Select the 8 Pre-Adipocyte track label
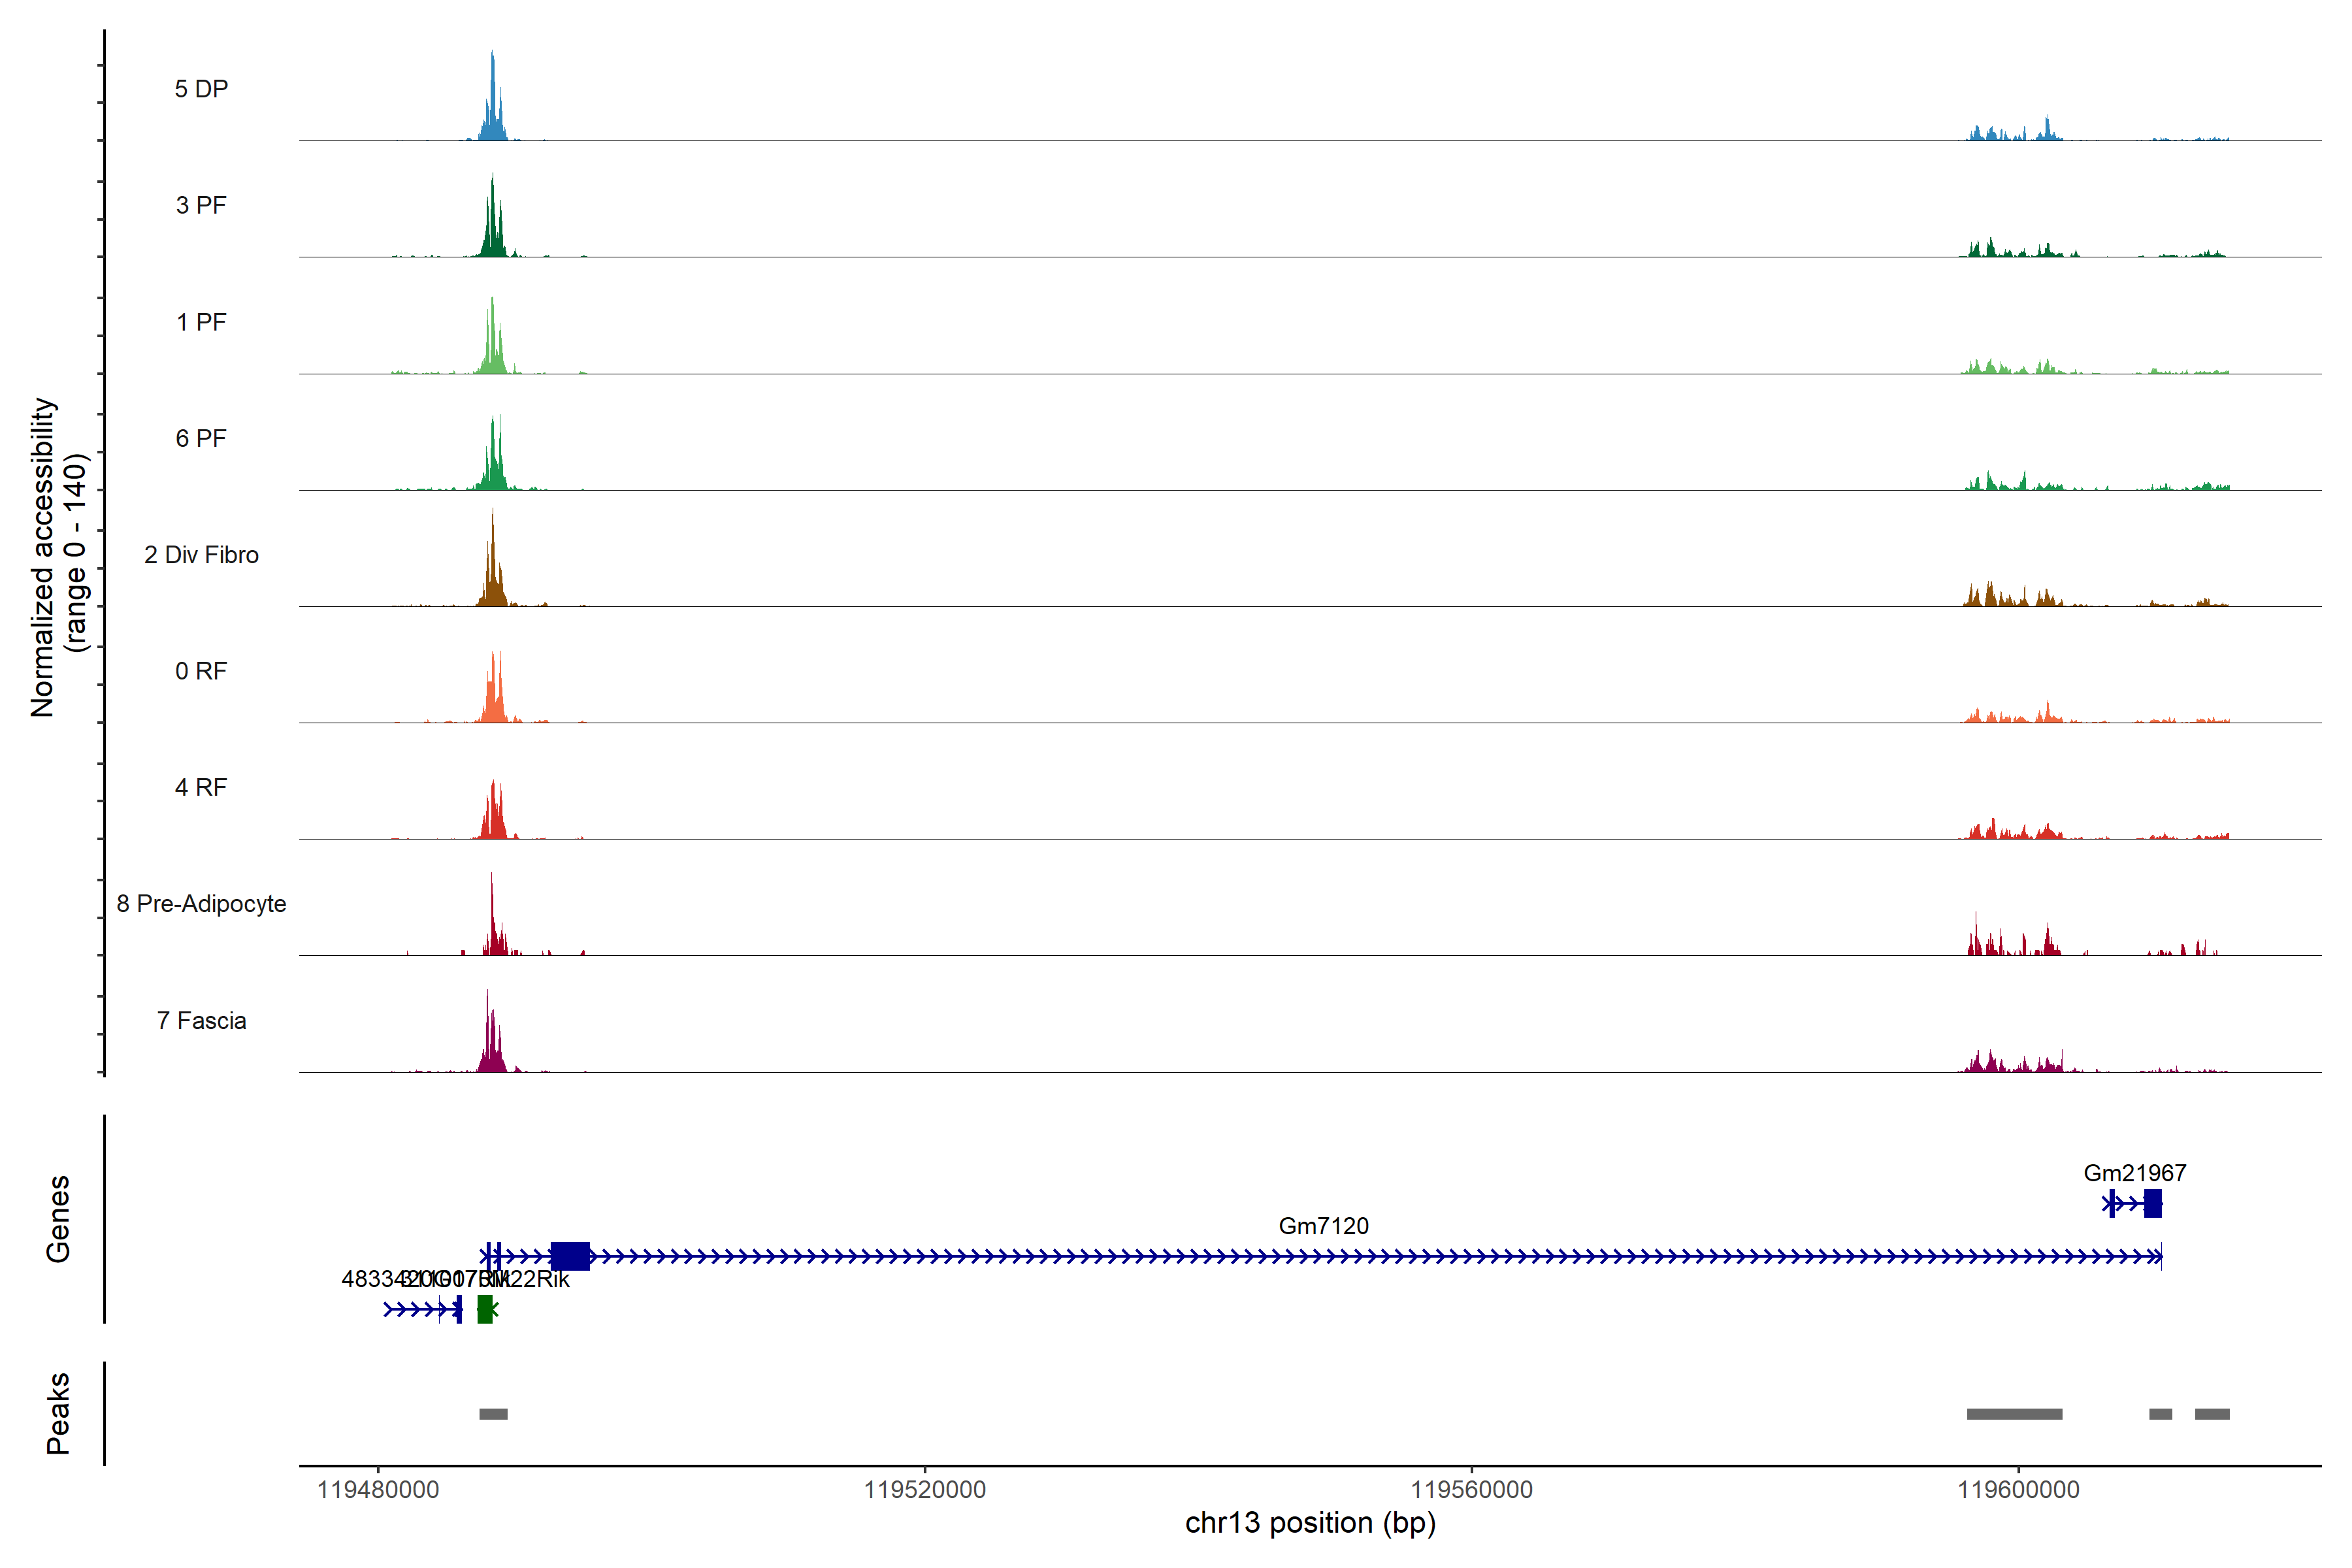 201,904
